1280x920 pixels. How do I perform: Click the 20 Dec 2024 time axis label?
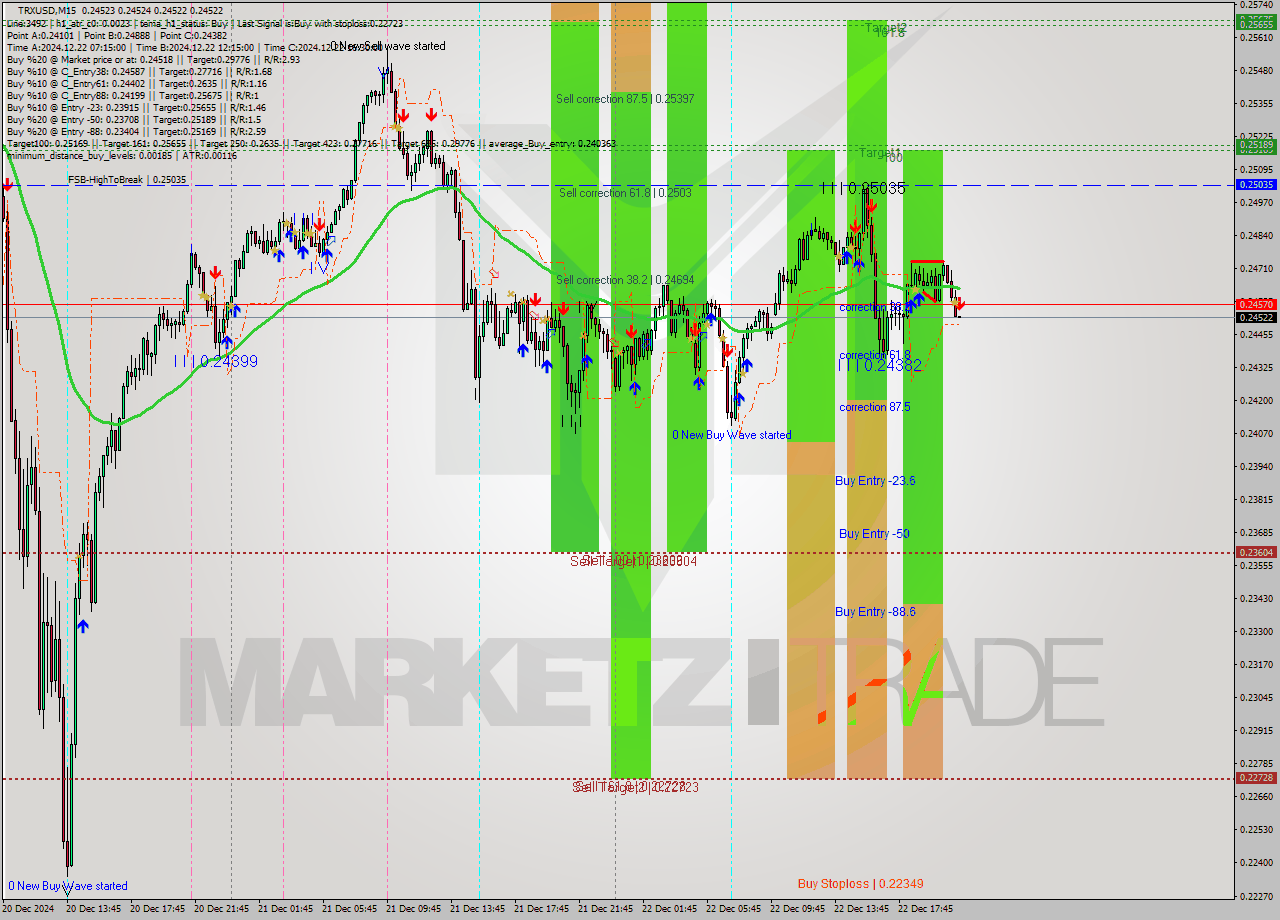(x=28, y=909)
